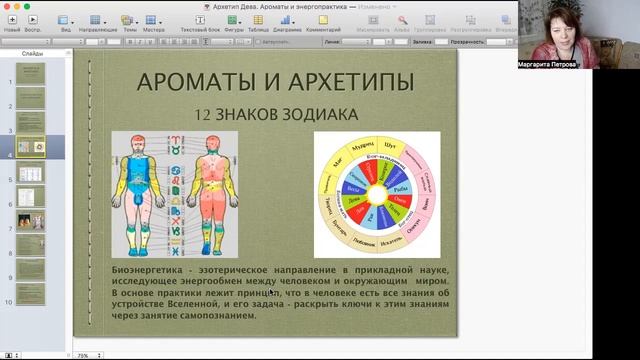This screenshot has height=360, width=640.
Task: Select slide 6 thumbnail
Action: 31,196
